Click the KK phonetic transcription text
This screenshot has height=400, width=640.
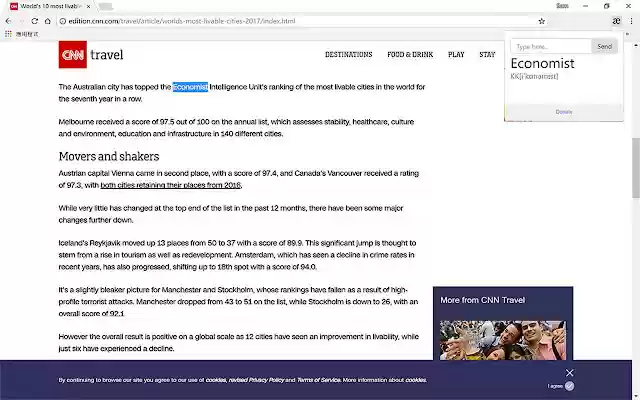534,76
